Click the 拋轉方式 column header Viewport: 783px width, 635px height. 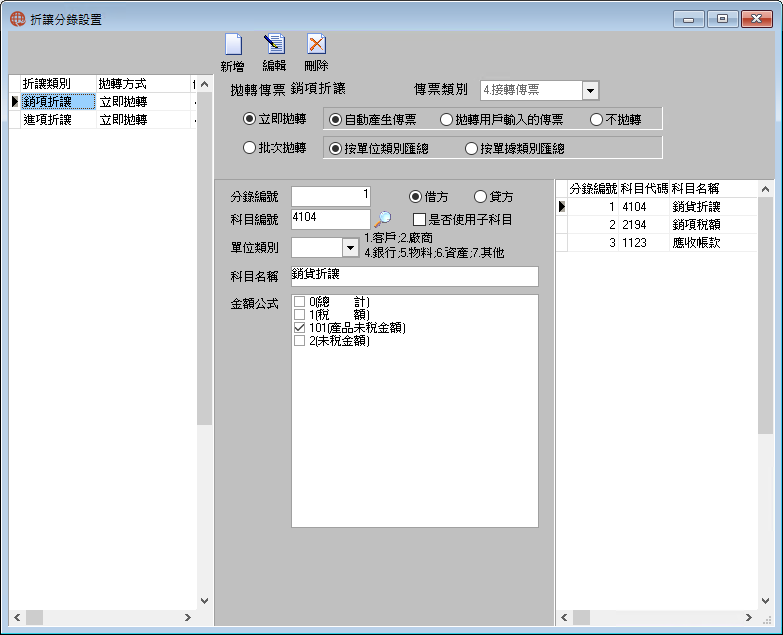[x=143, y=84]
